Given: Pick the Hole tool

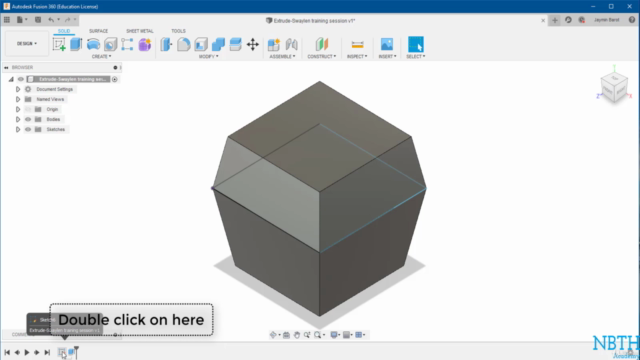Looking at the screenshot, I should tap(111, 44).
